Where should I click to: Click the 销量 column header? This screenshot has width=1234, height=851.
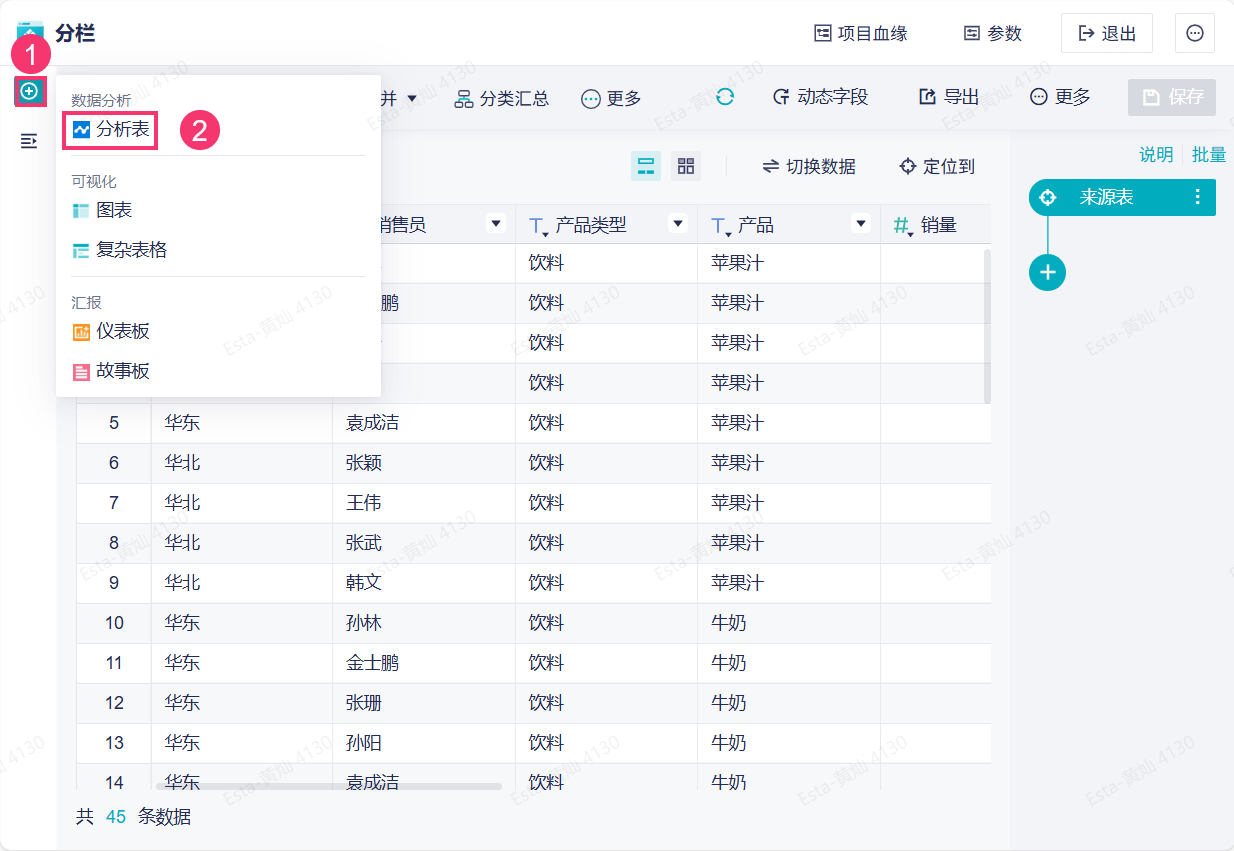coord(936,225)
